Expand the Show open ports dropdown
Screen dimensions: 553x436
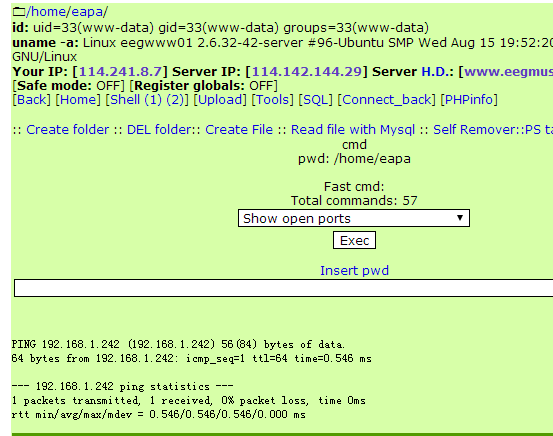(x=354, y=218)
